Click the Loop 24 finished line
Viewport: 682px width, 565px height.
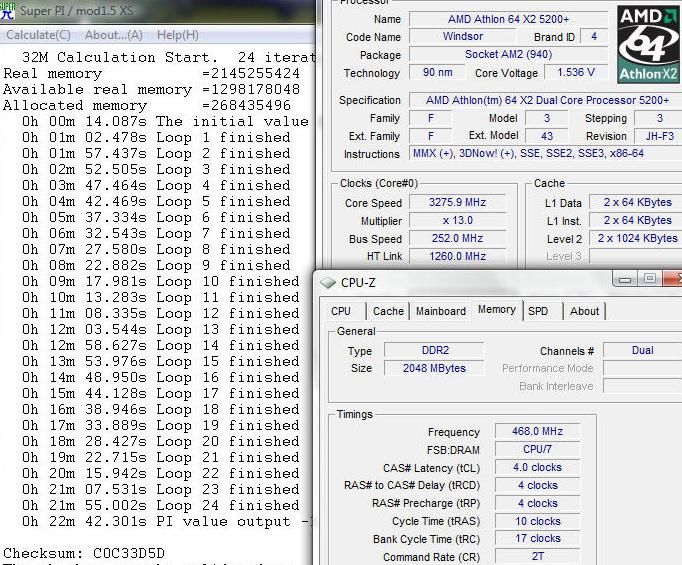tap(161, 506)
